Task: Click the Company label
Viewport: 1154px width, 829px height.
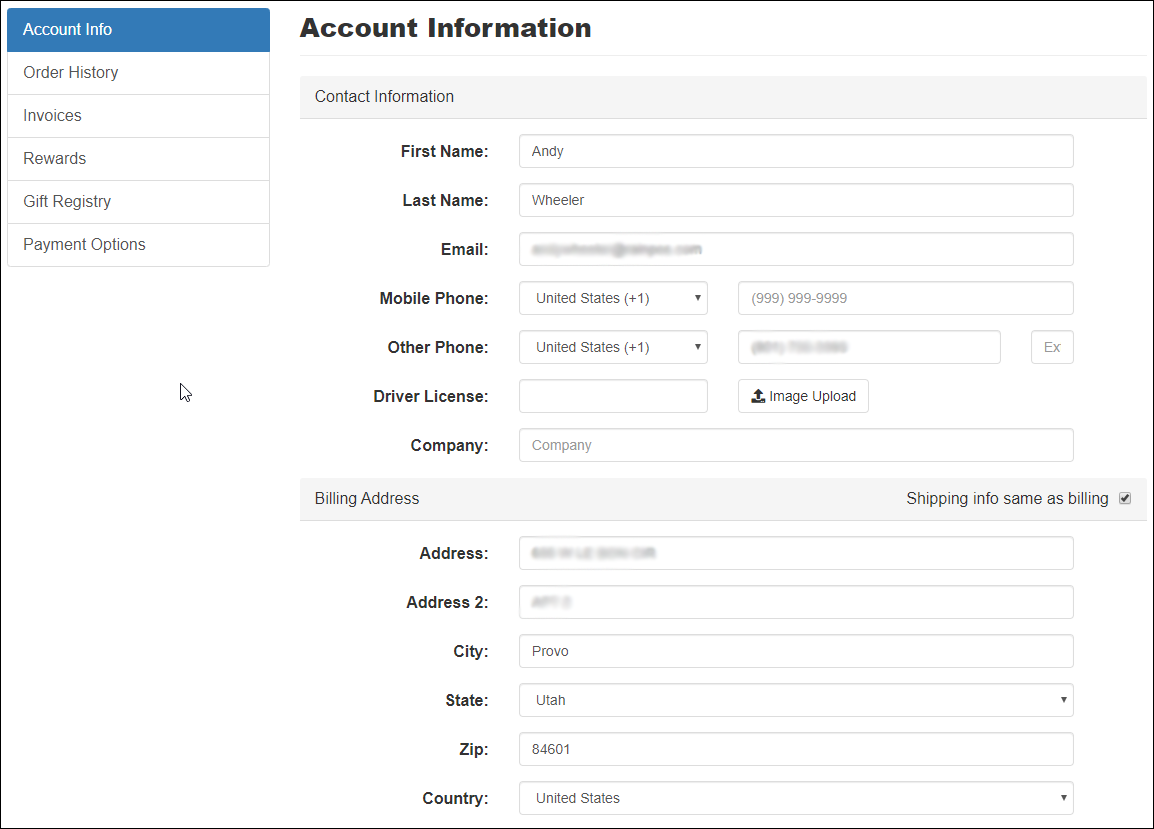Action: tap(449, 445)
